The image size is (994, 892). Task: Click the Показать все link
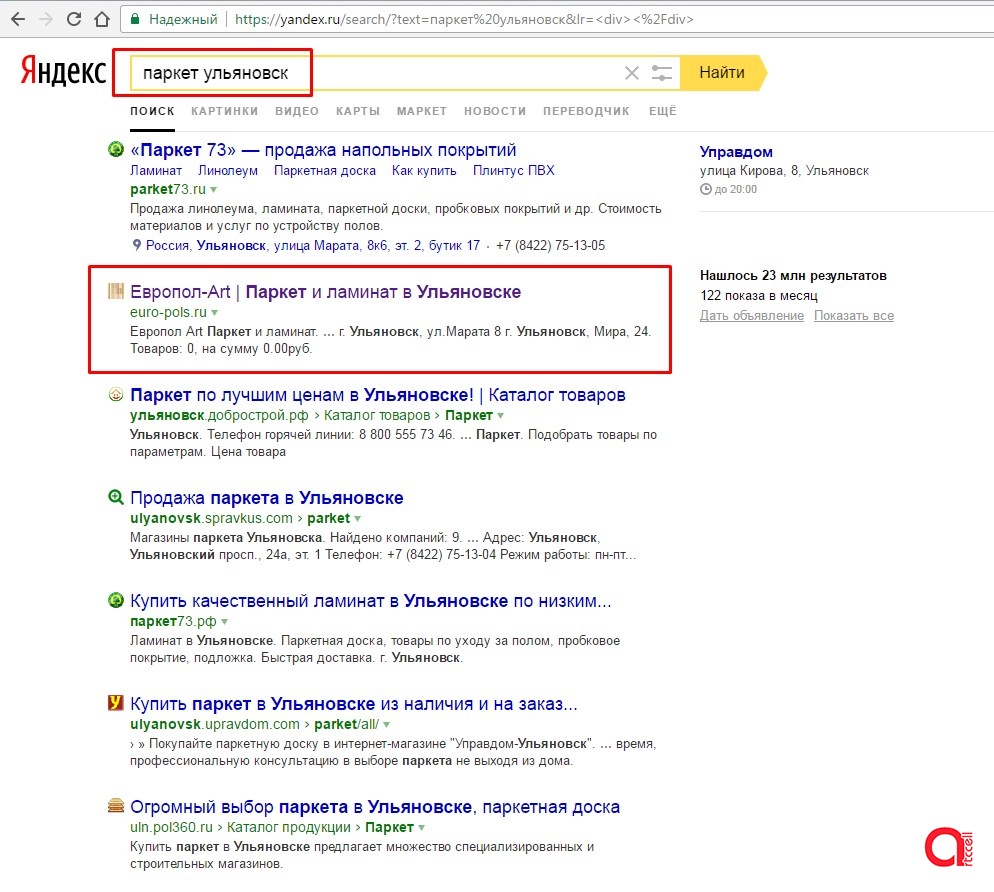click(854, 316)
